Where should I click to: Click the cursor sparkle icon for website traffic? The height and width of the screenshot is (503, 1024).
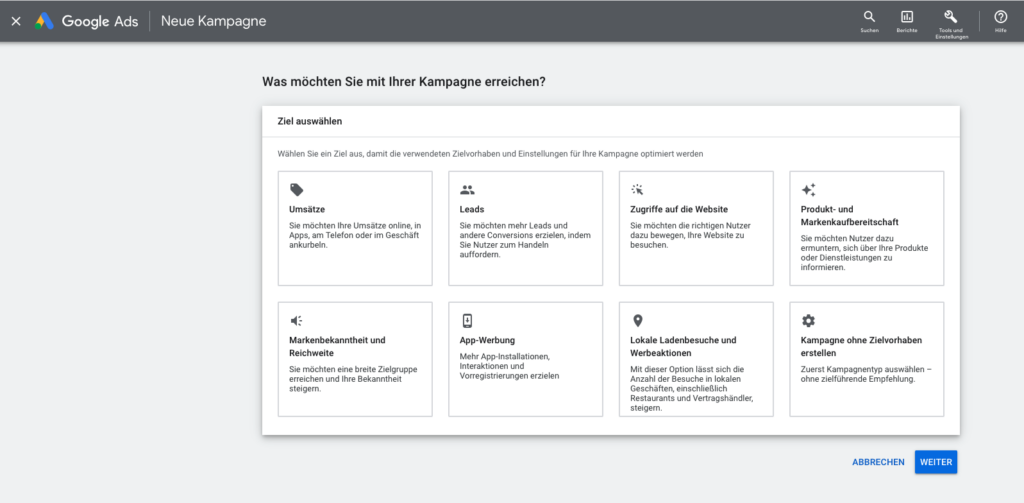coord(638,189)
